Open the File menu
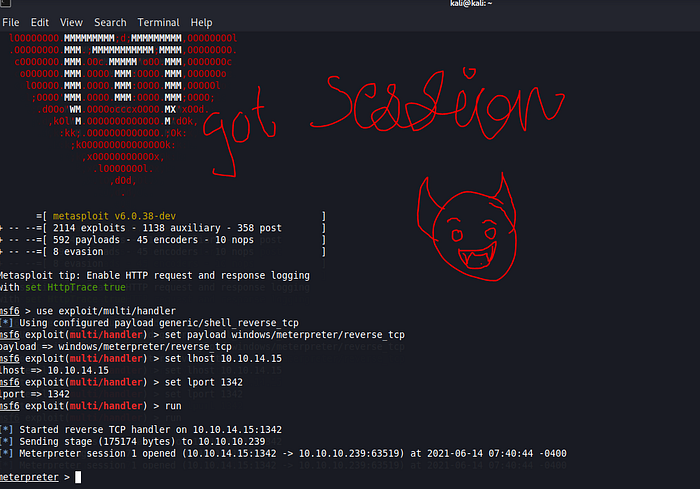This screenshot has width=700, height=489. pyautogui.click(x=11, y=22)
